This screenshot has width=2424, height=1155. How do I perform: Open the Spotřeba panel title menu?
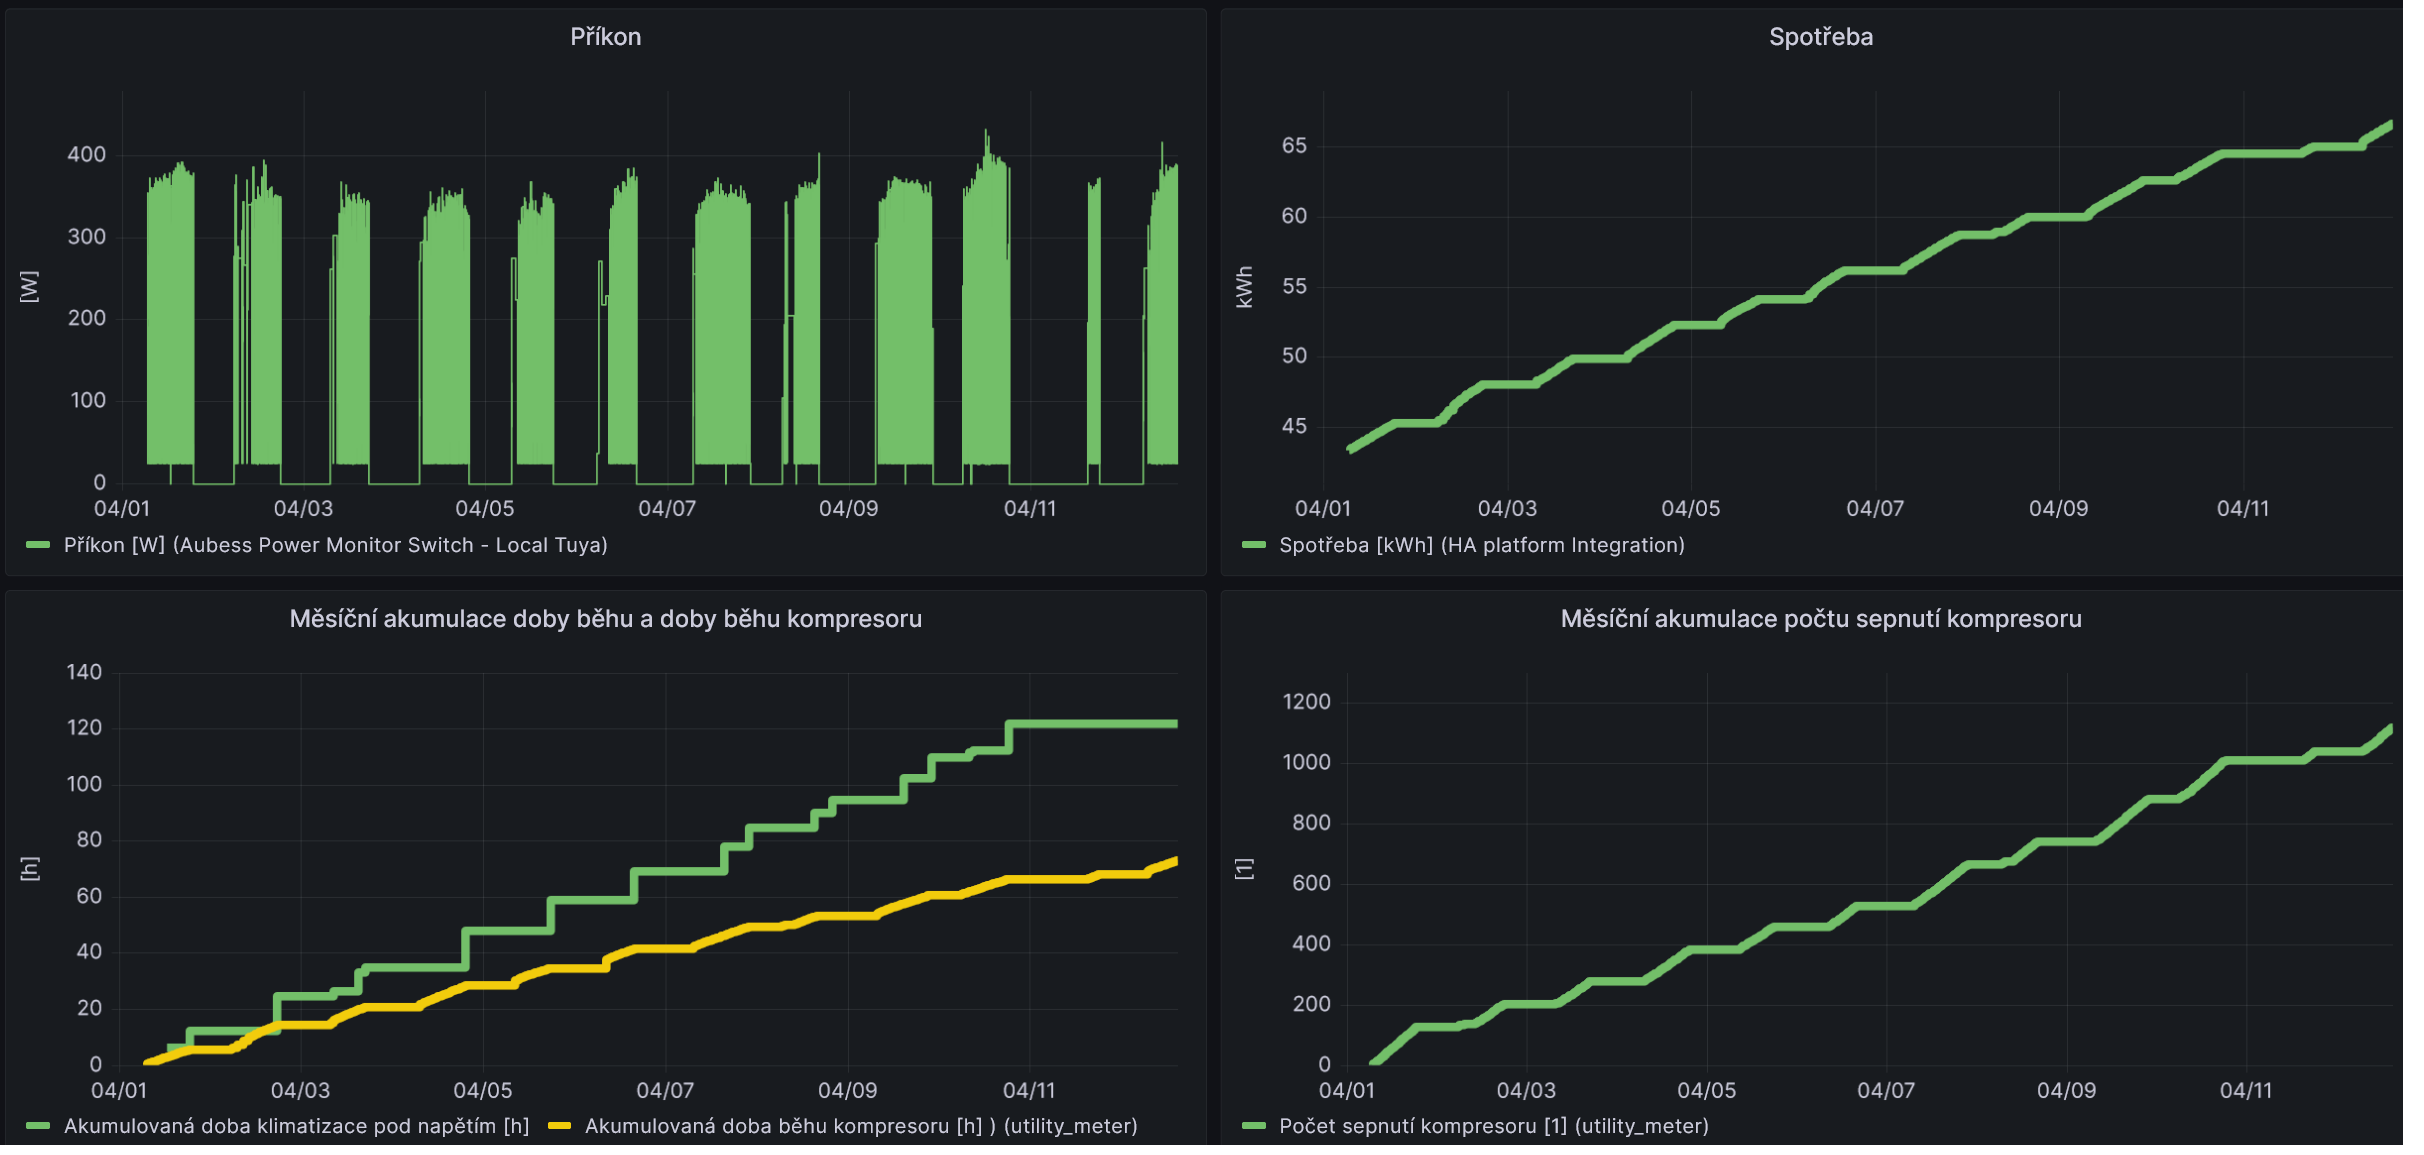[1820, 37]
